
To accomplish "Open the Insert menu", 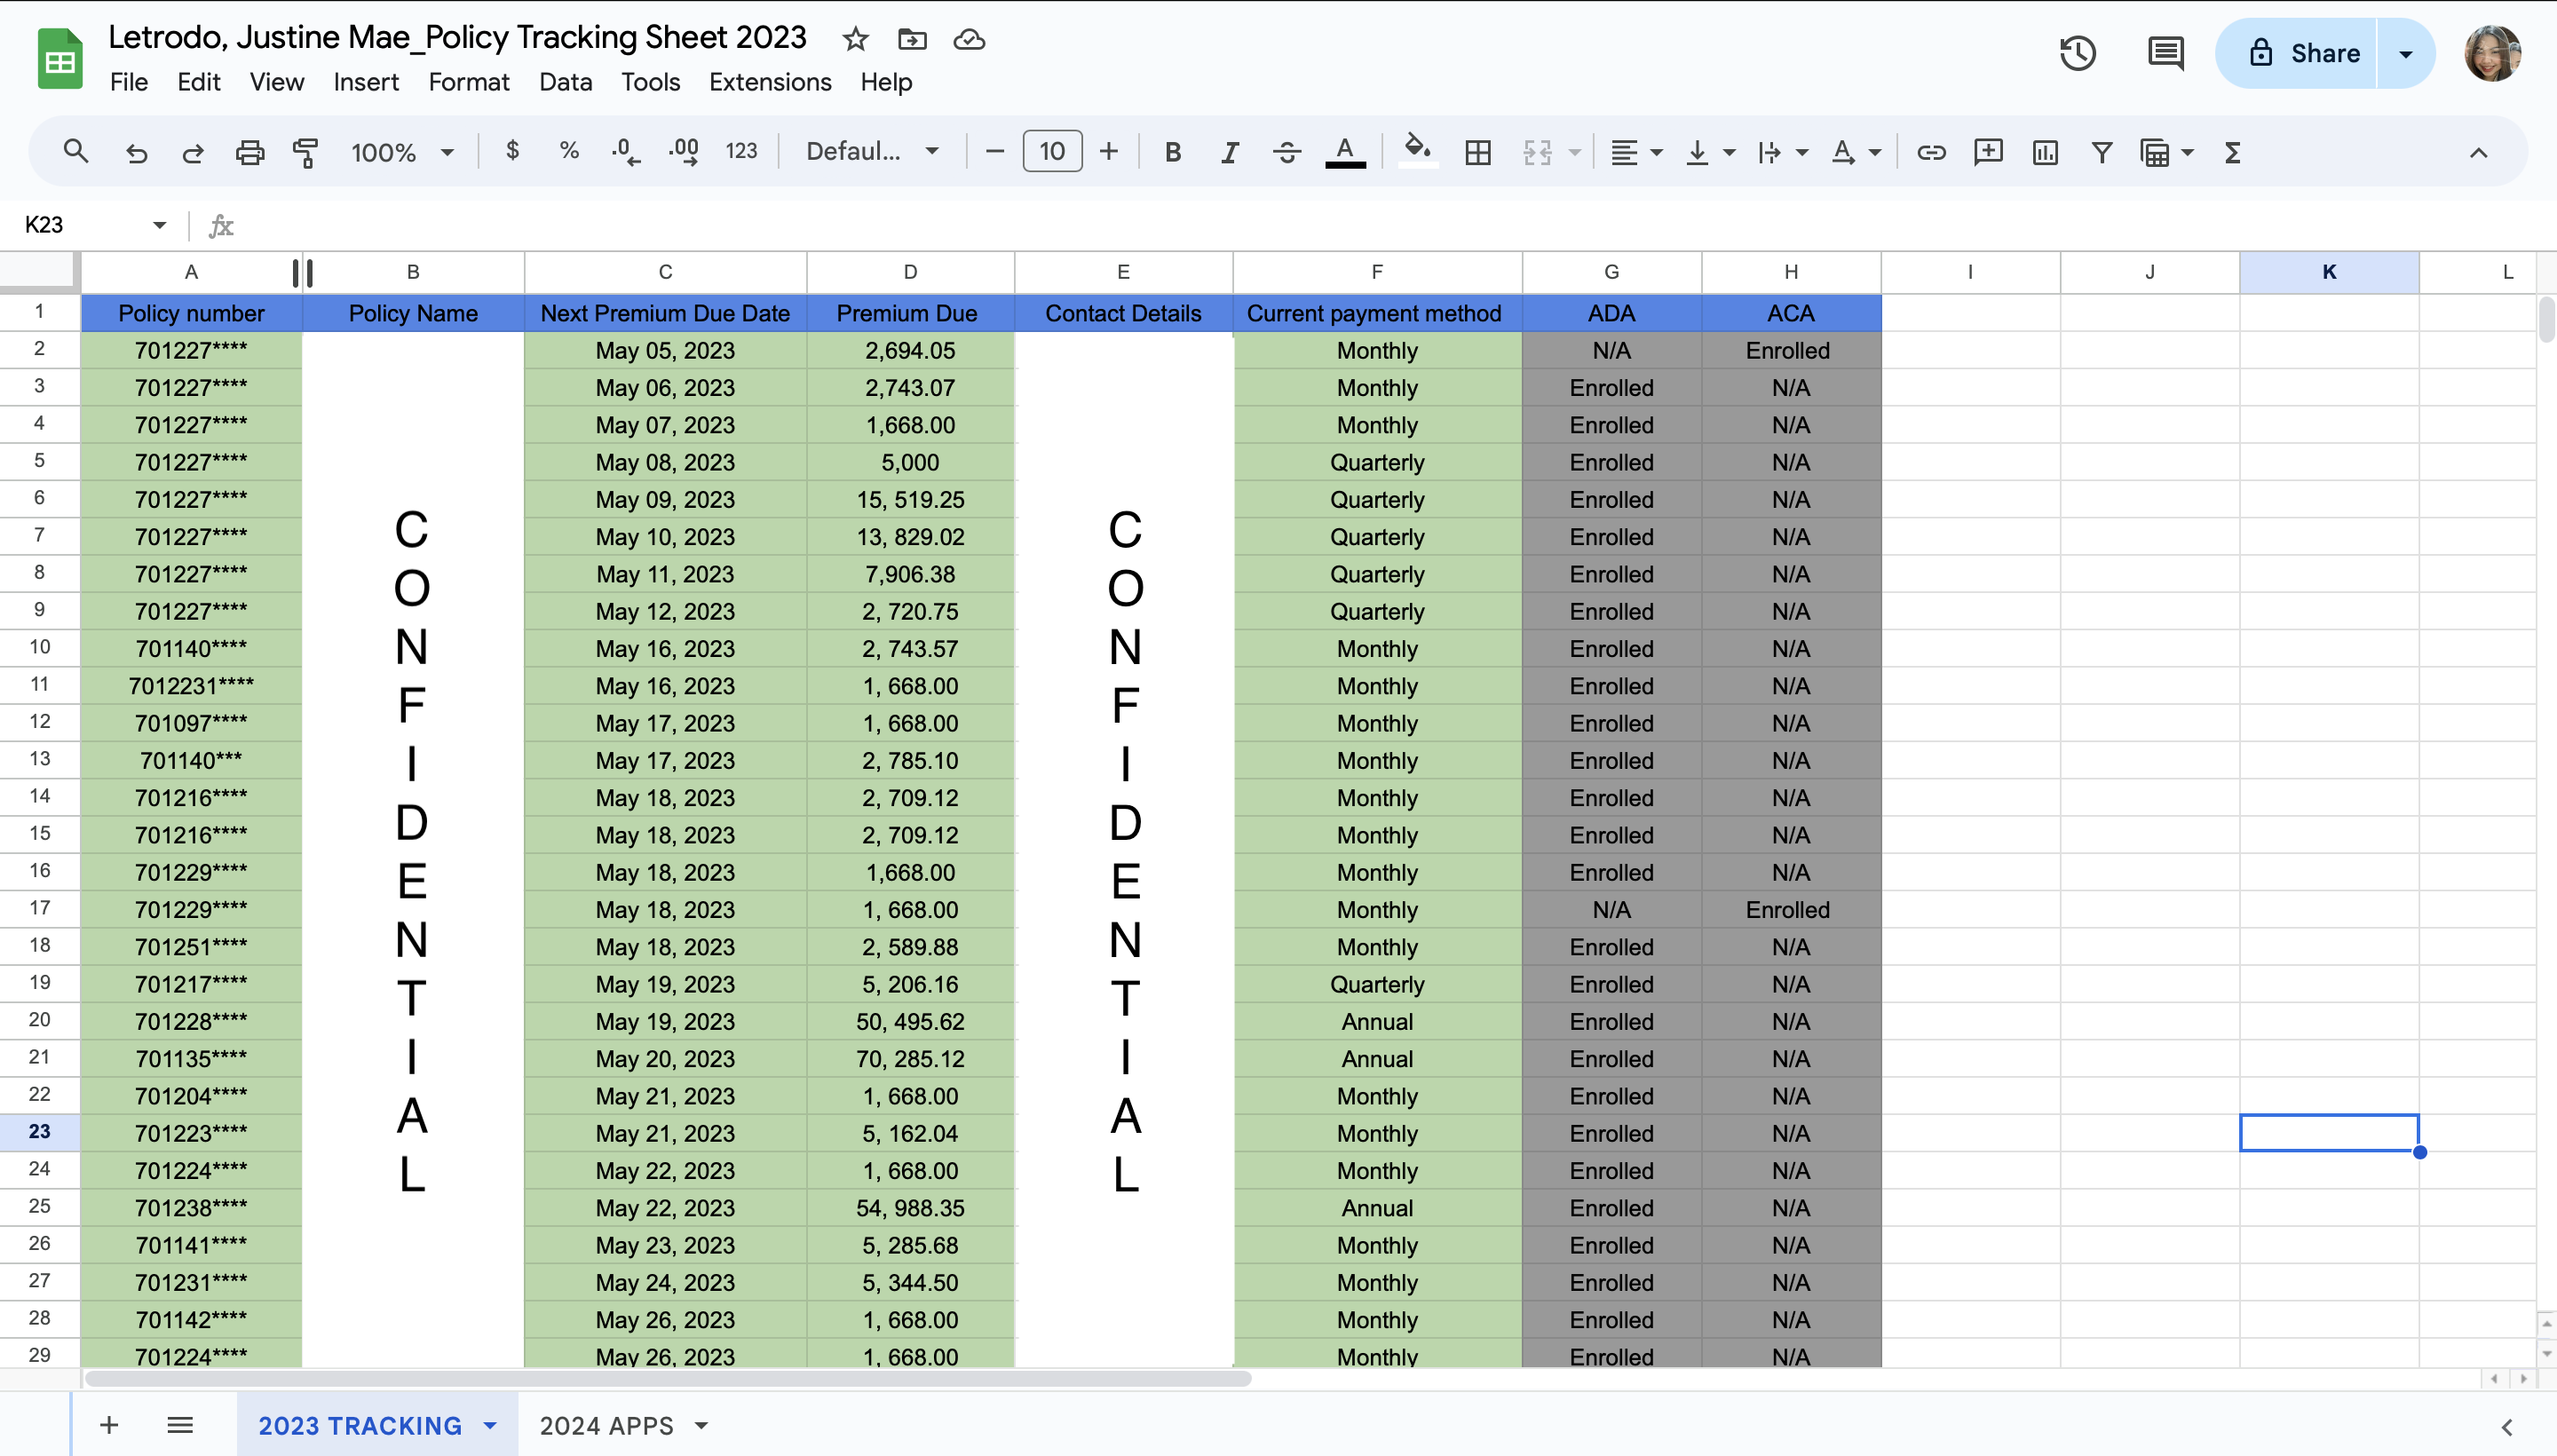I will pos(366,82).
